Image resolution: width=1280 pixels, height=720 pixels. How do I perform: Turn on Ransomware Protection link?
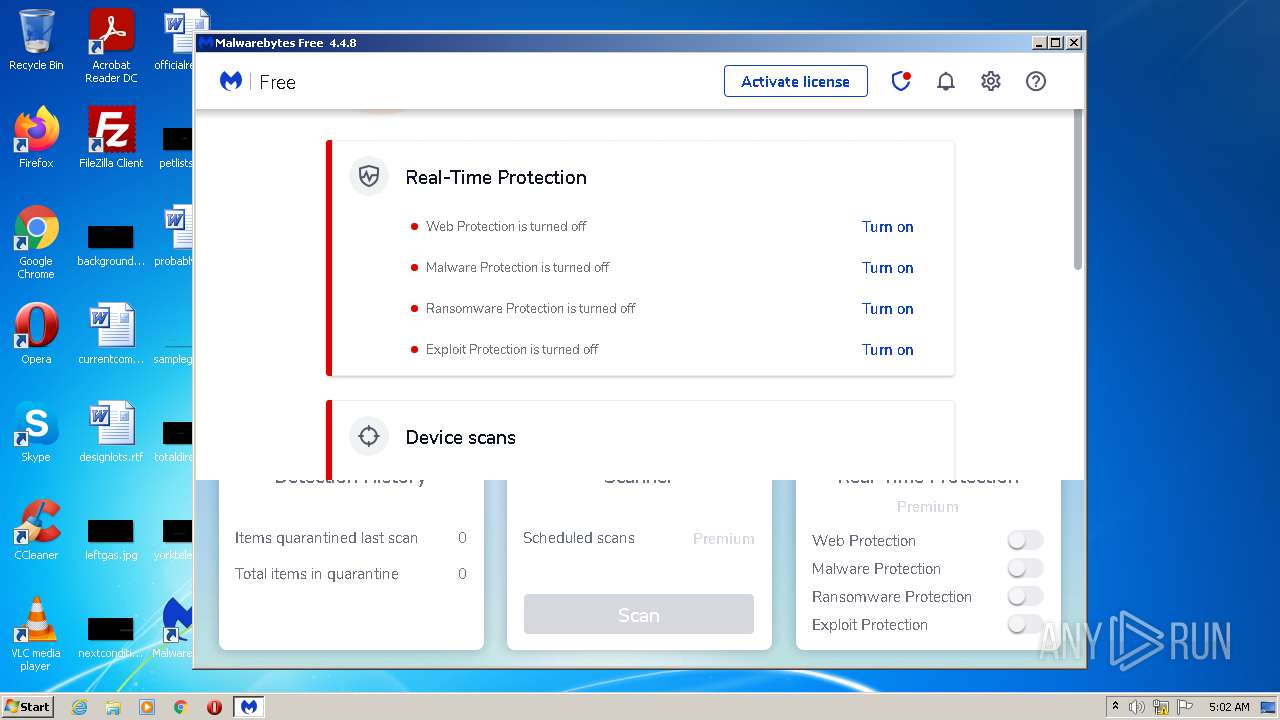tap(887, 309)
